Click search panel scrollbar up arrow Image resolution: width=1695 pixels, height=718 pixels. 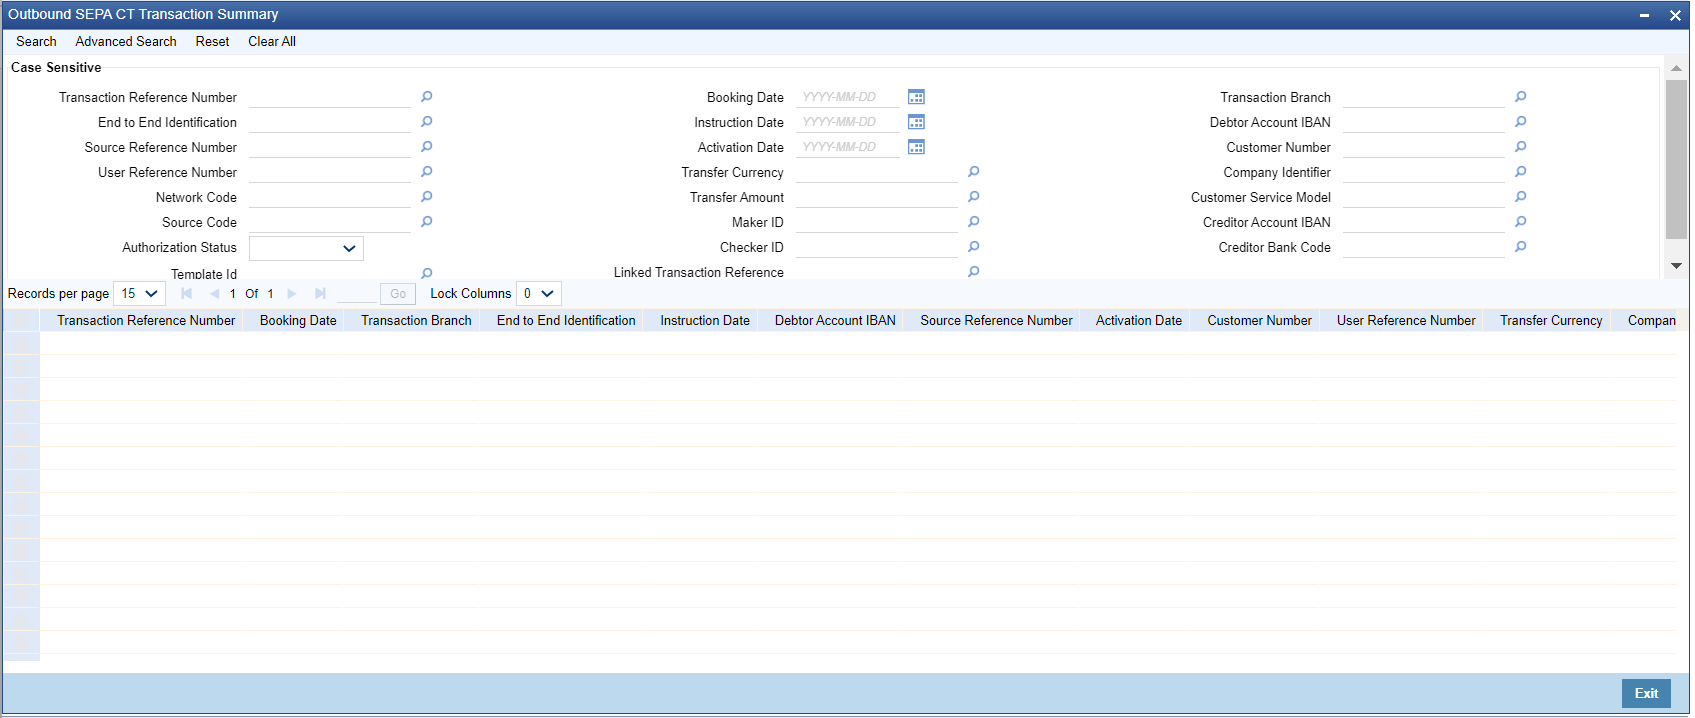click(1676, 68)
